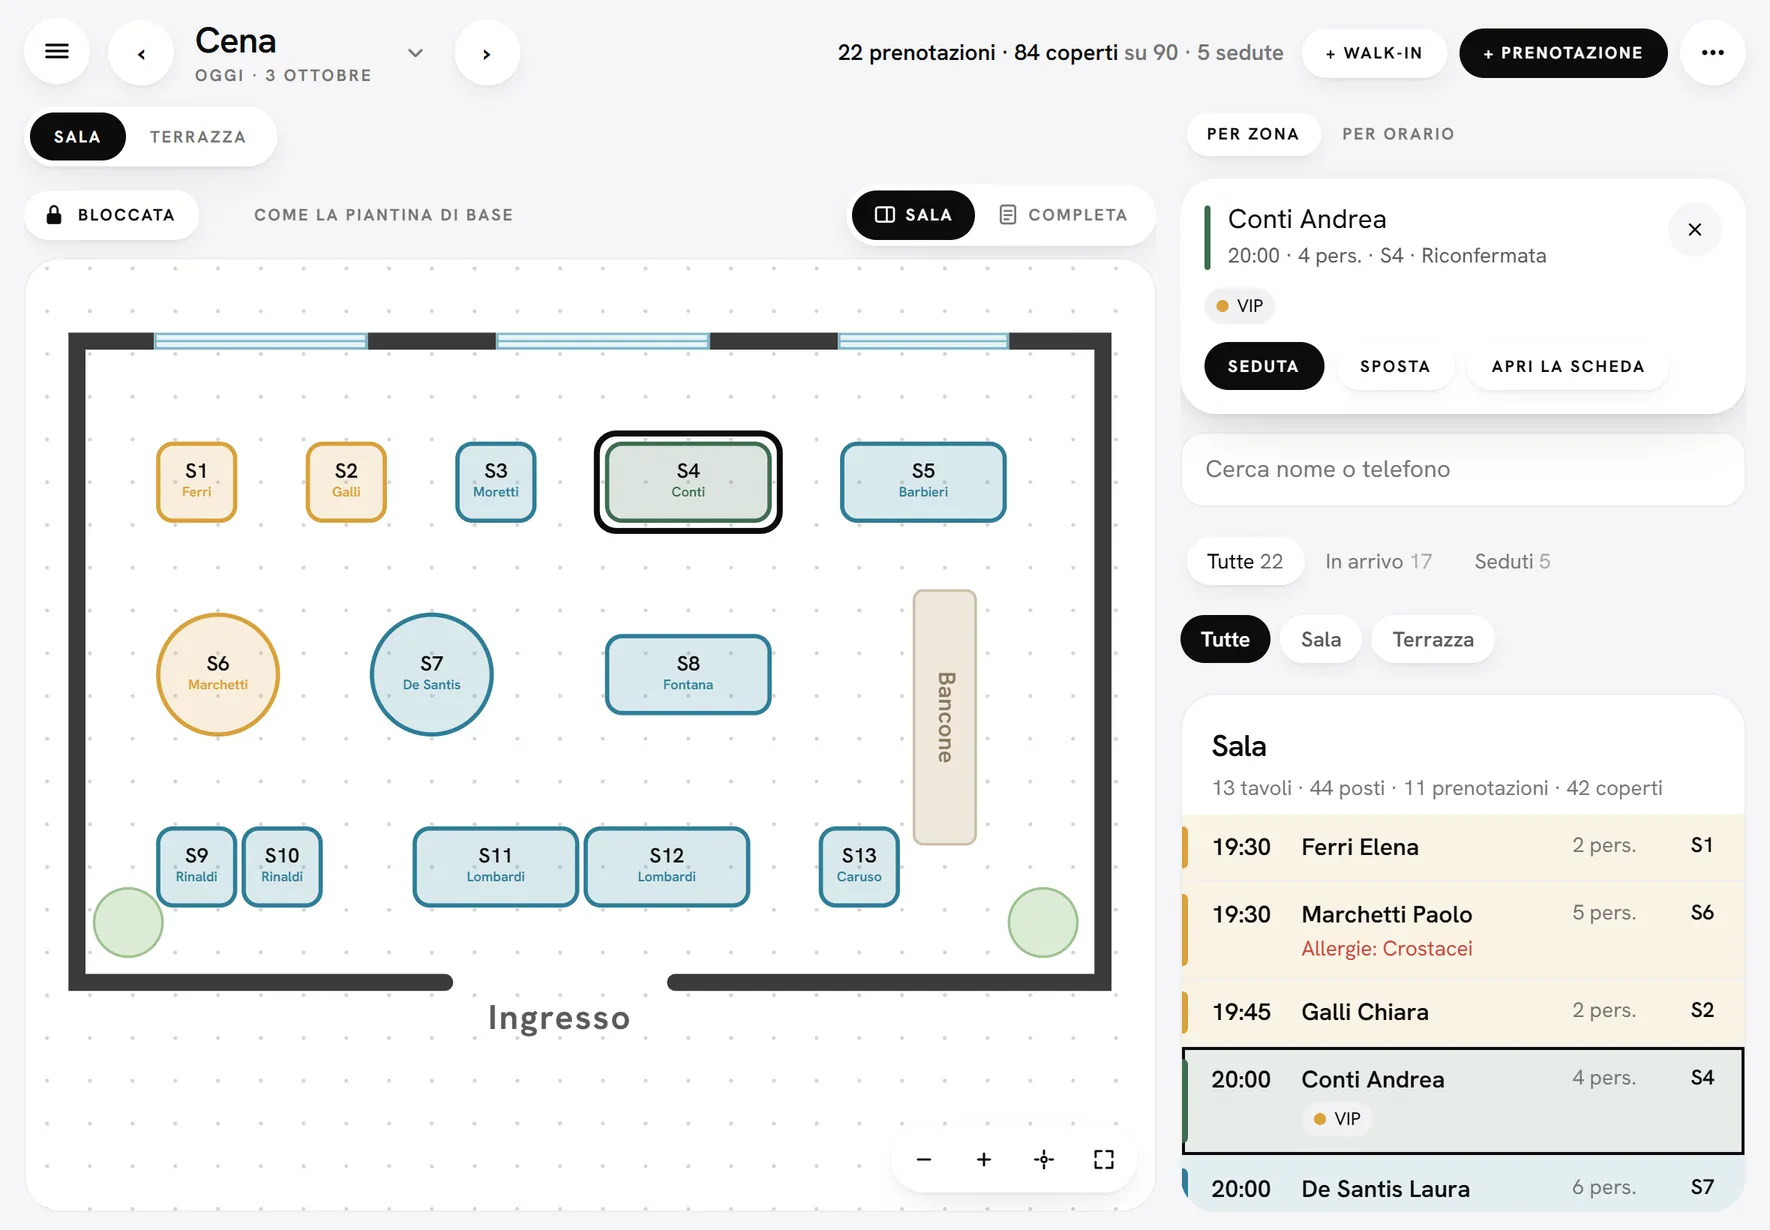The width and height of the screenshot is (1770, 1230).
Task: Go to the previous day arrow
Action: [141, 53]
